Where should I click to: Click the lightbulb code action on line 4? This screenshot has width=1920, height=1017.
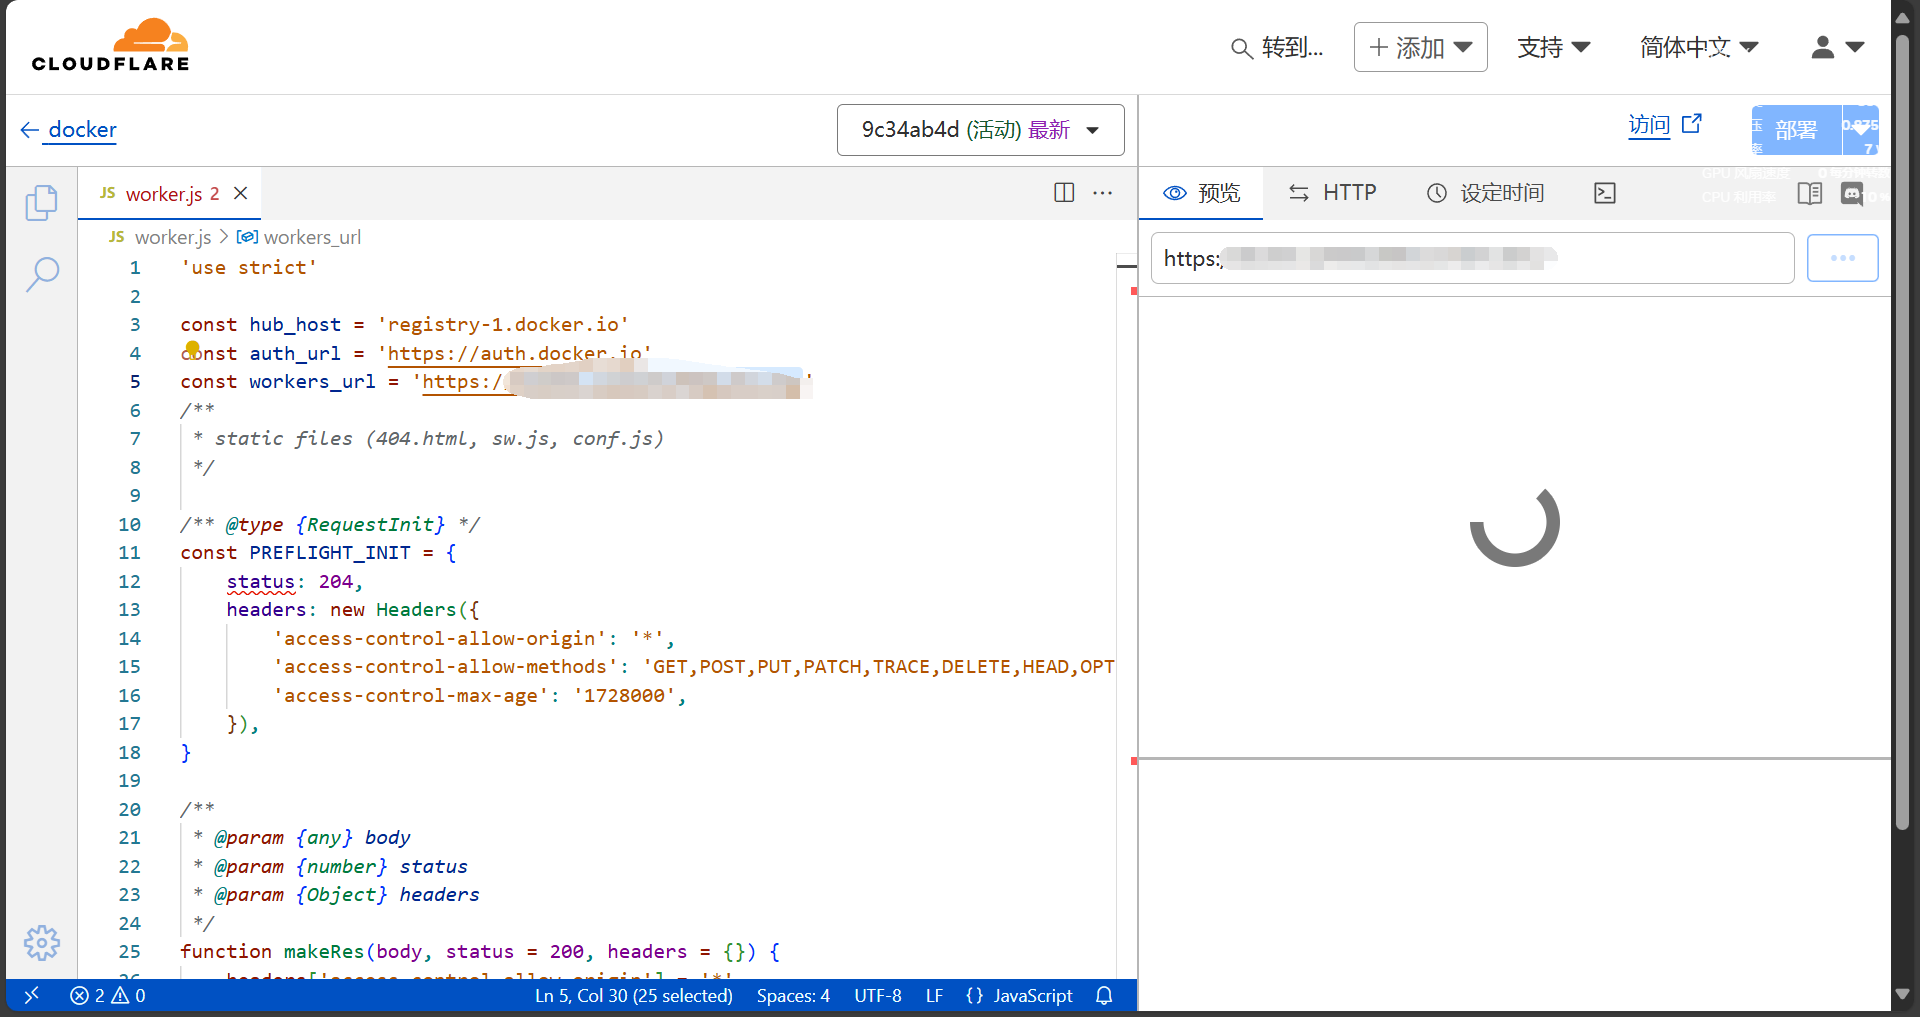tap(192, 348)
